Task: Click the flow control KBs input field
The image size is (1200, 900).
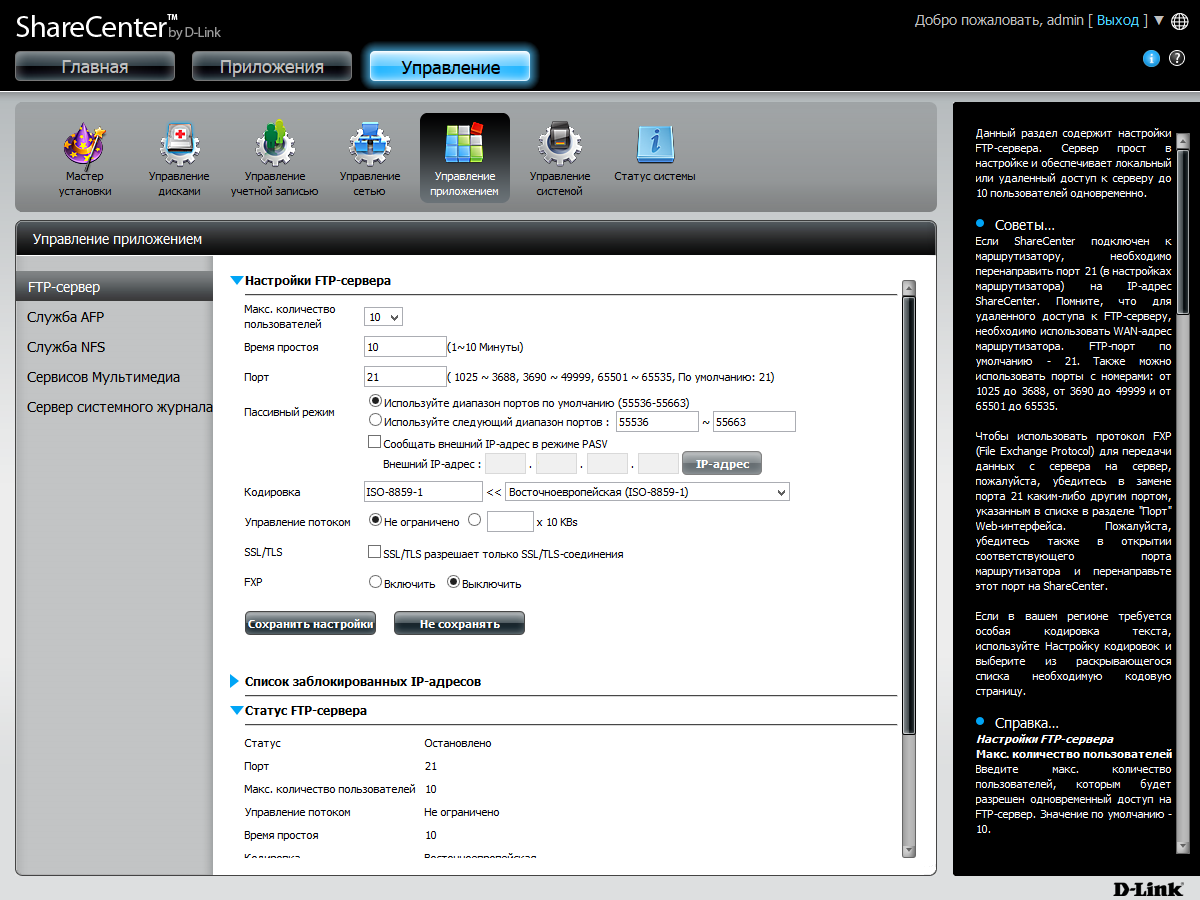Action: [x=510, y=522]
